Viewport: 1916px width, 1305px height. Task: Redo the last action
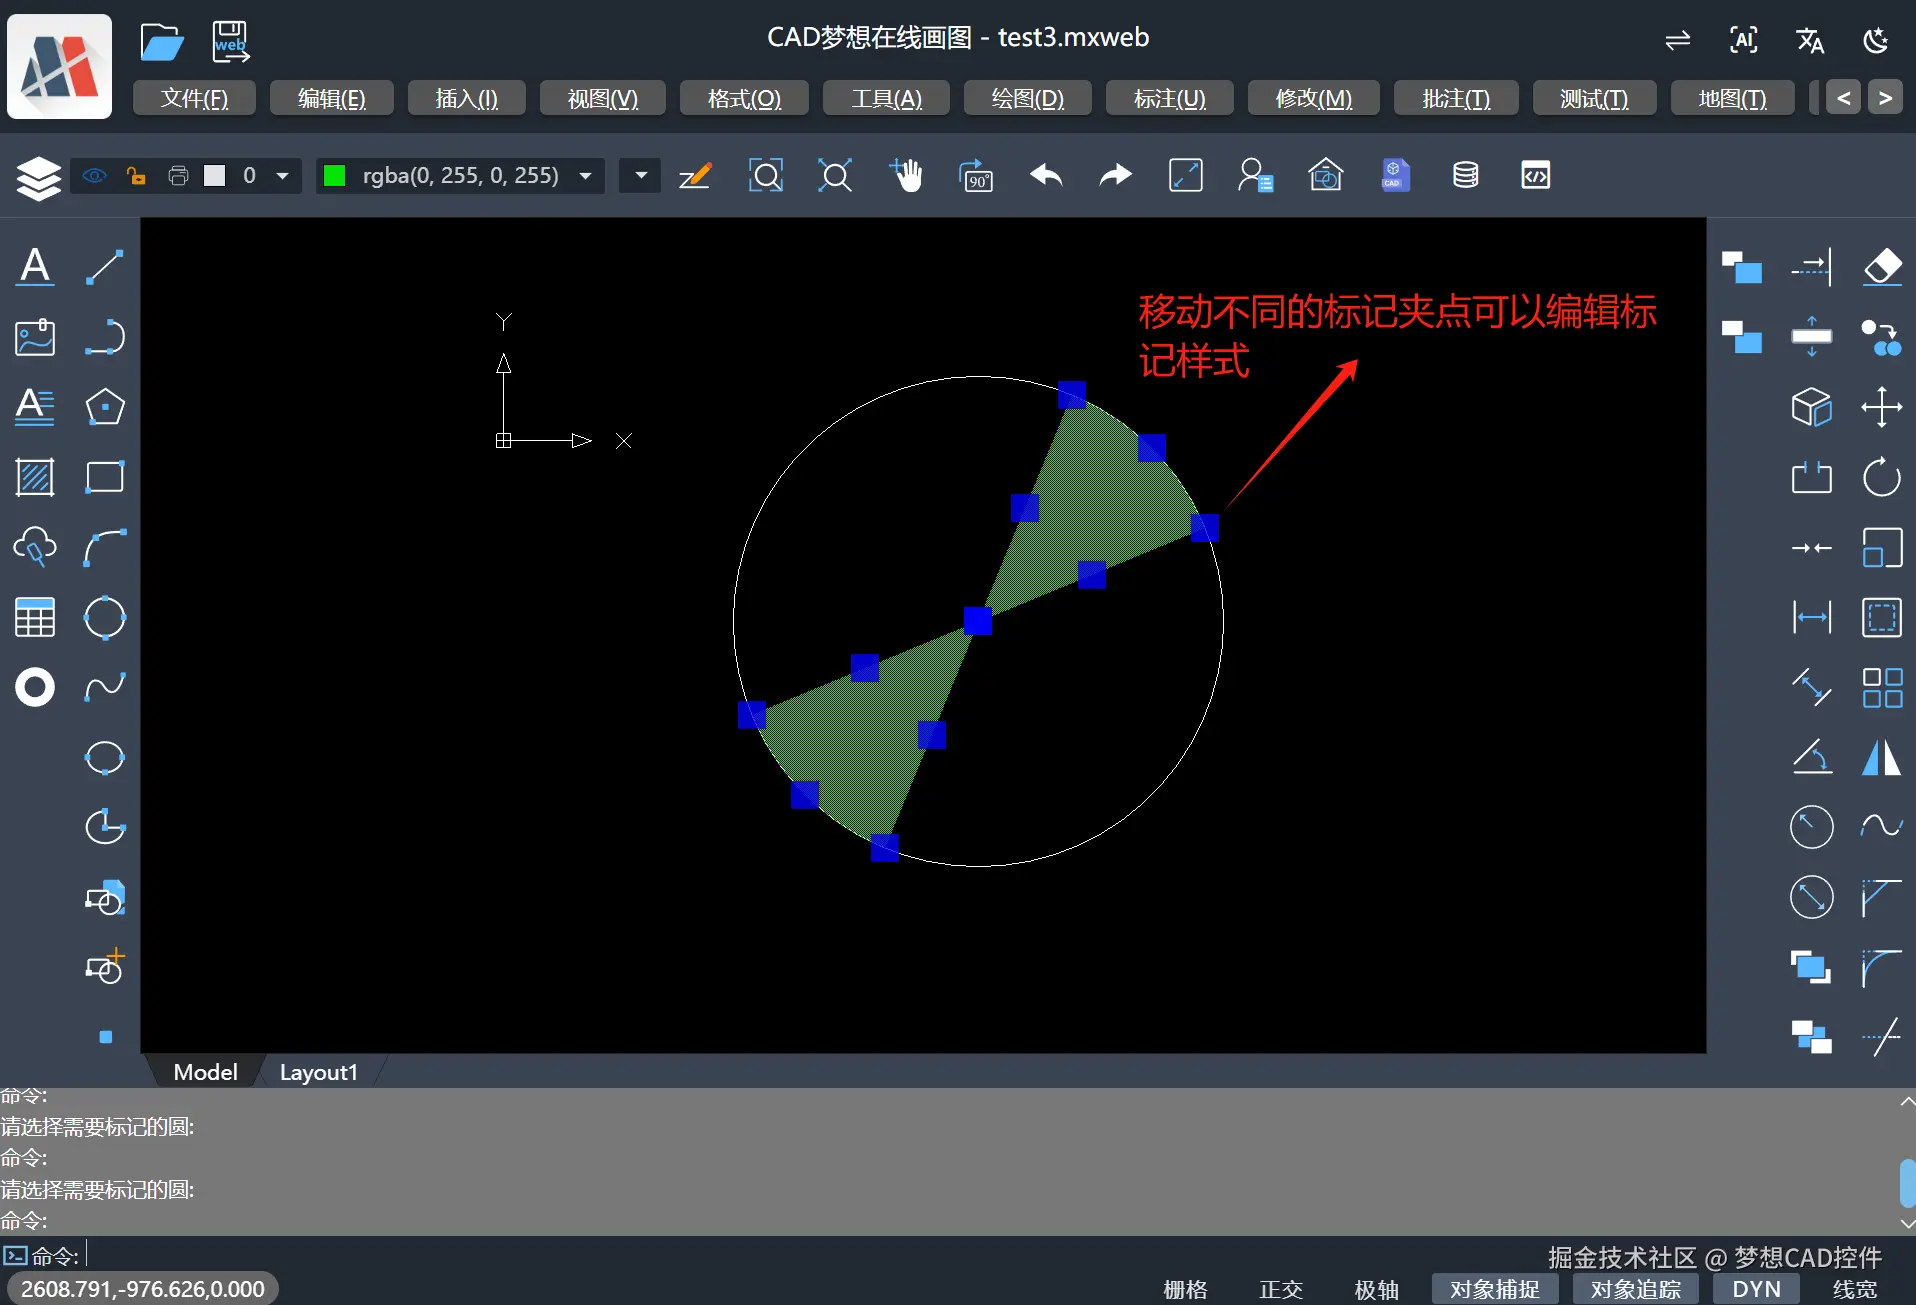click(1115, 176)
